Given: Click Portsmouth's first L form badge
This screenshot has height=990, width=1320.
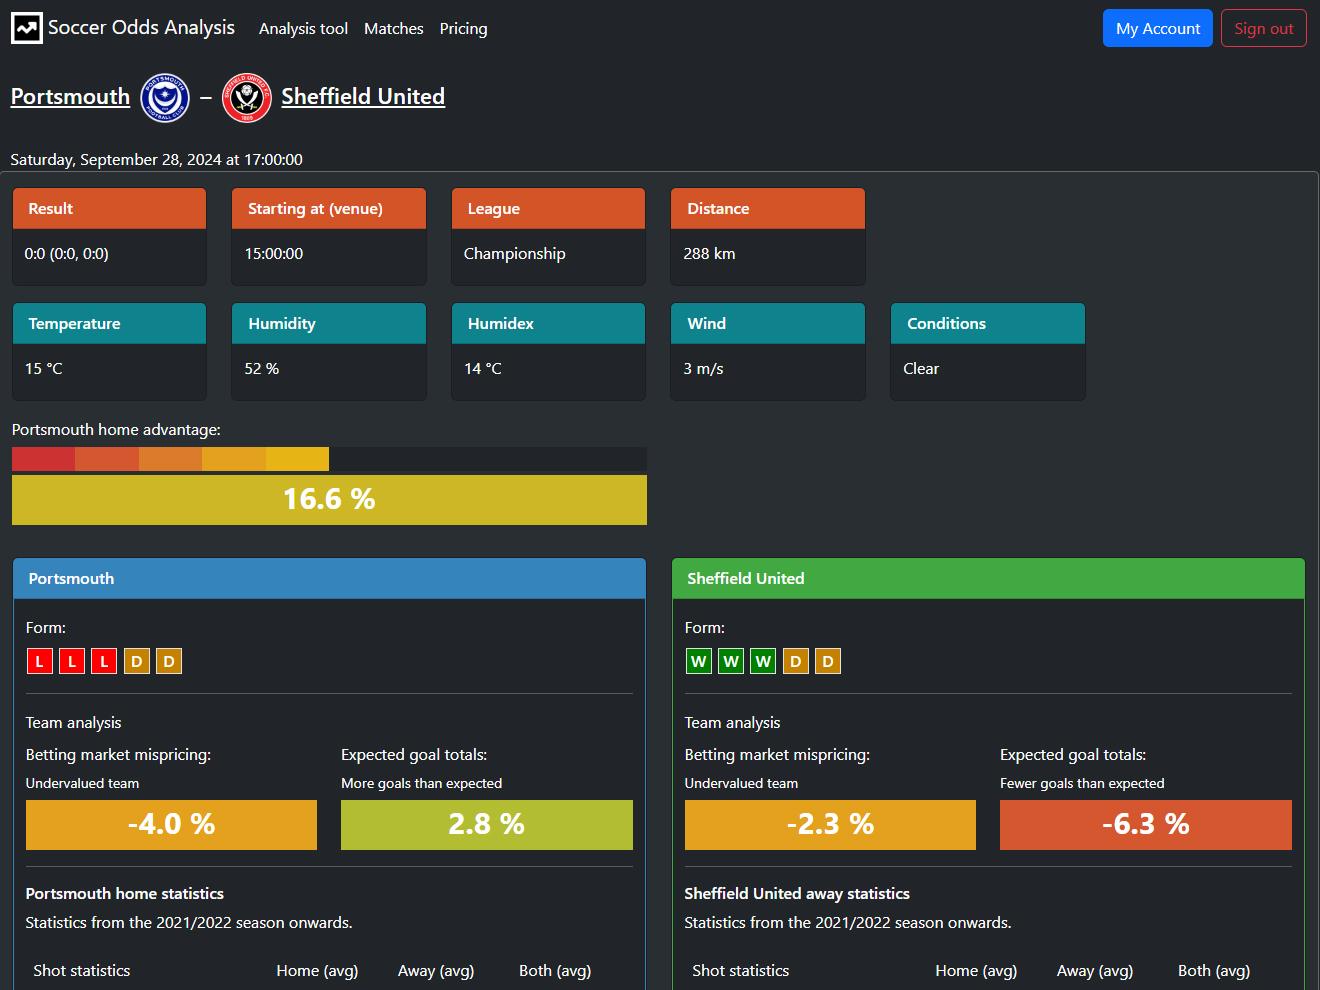Looking at the screenshot, I should [x=40, y=662].
